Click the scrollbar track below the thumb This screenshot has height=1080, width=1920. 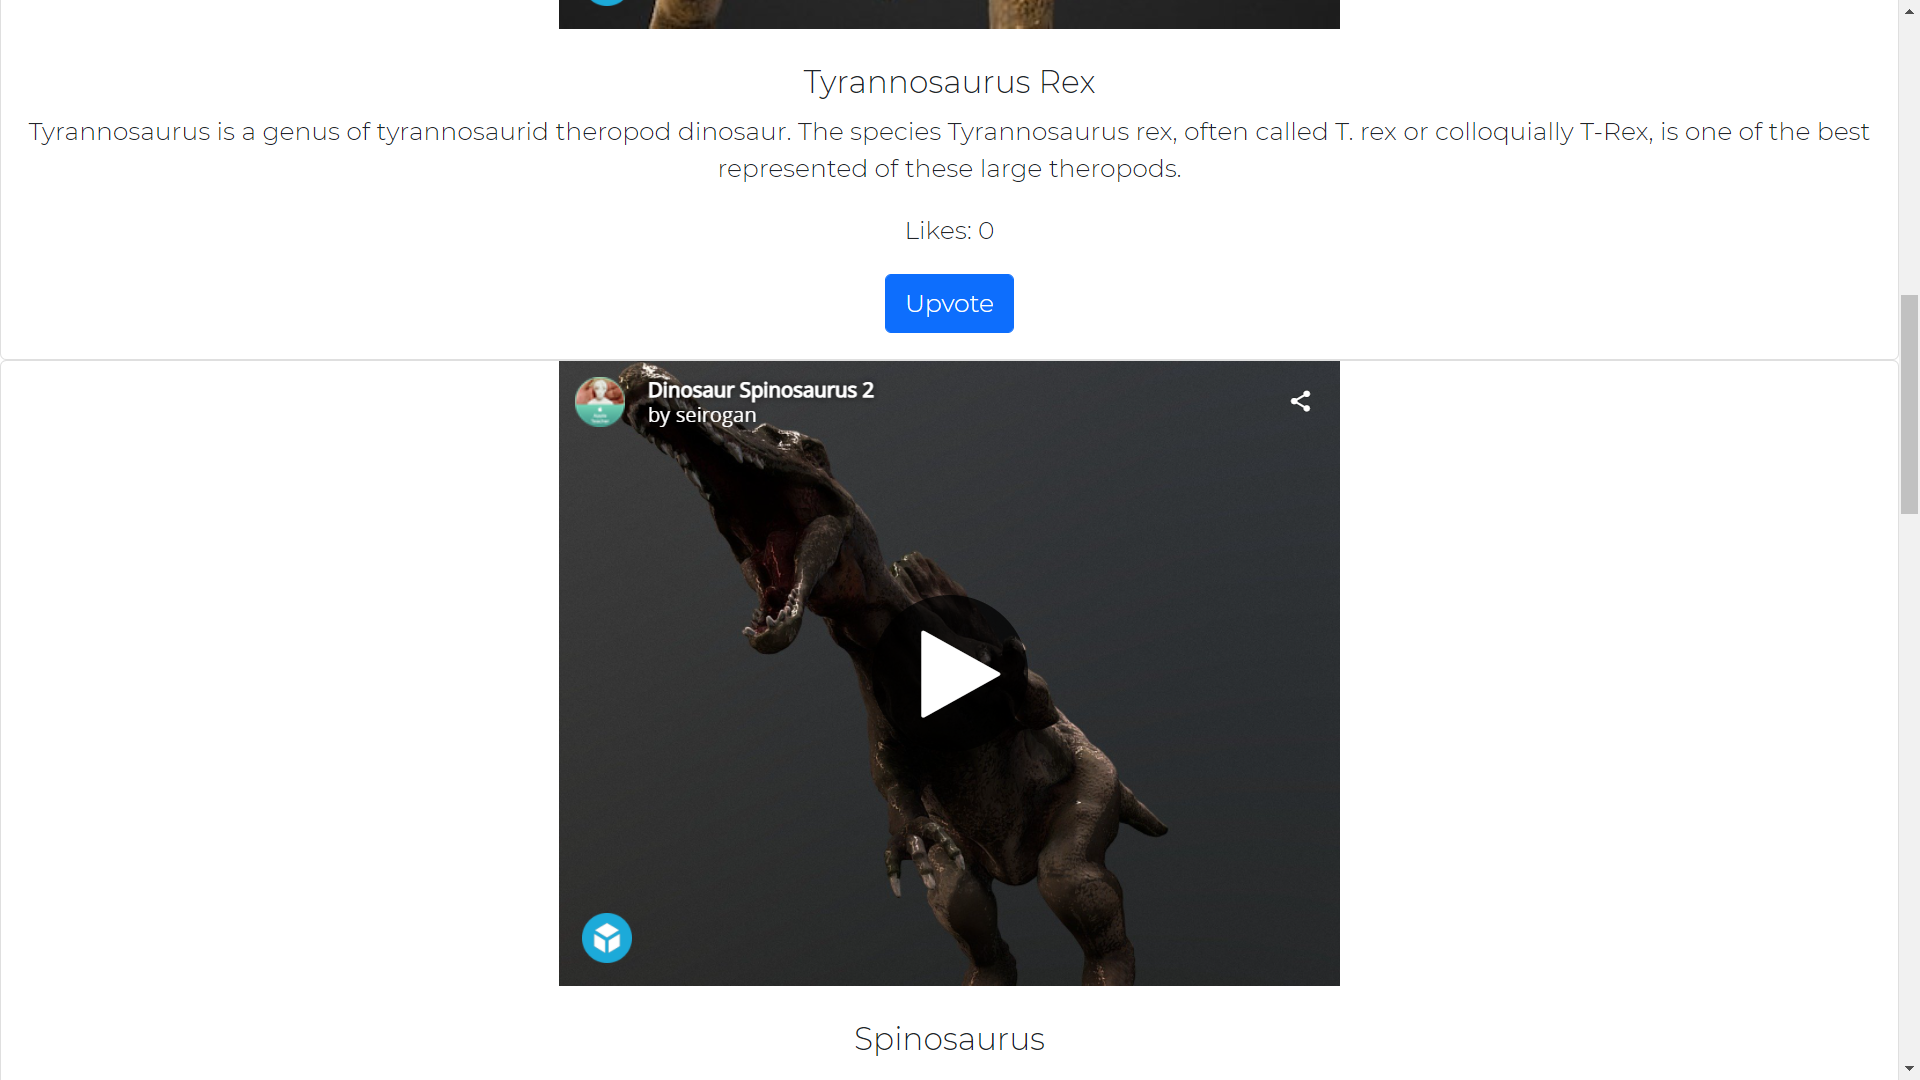[x=1909, y=780]
